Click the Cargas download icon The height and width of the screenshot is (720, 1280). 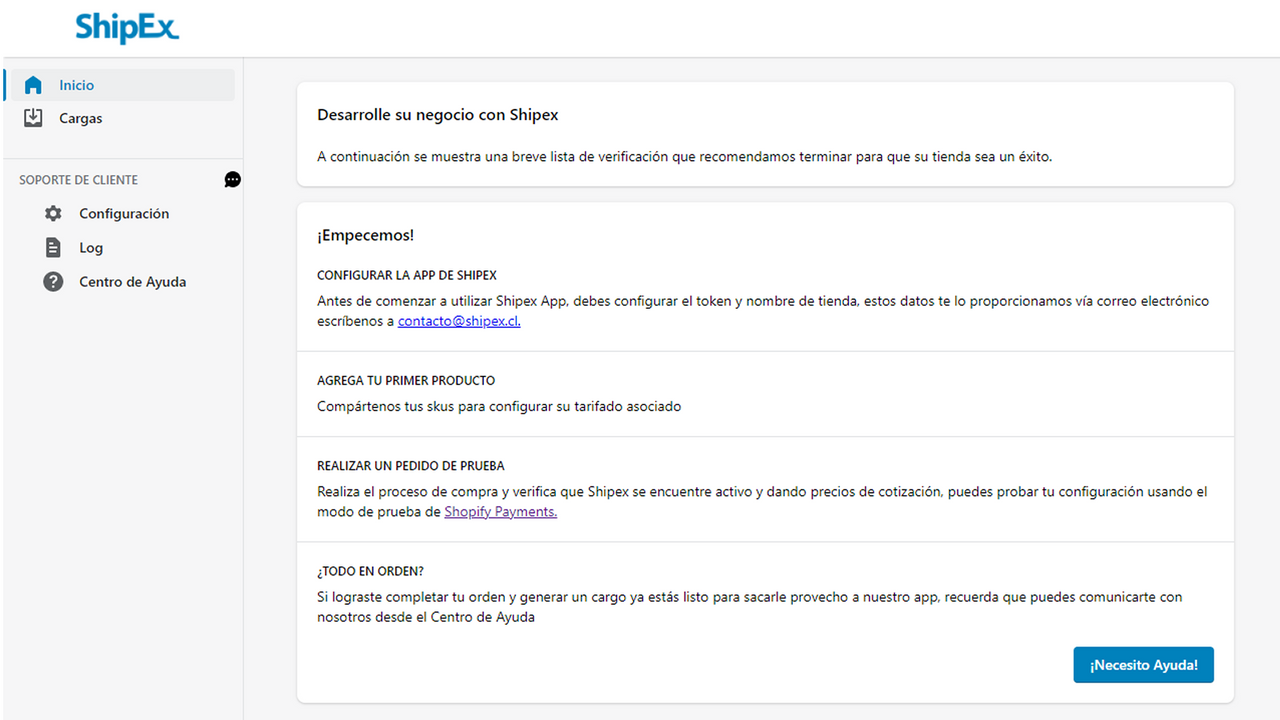[33, 118]
